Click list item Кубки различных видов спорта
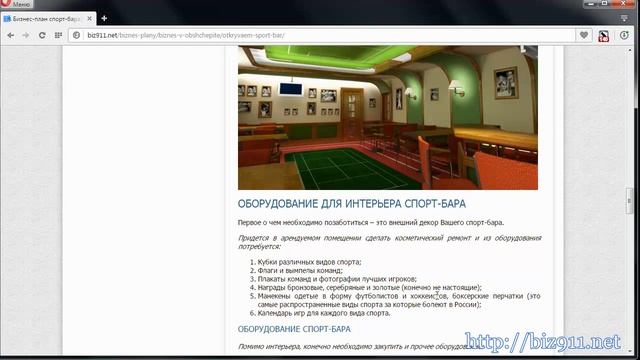This screenshot has height=360, width=640. pos(309,262)
